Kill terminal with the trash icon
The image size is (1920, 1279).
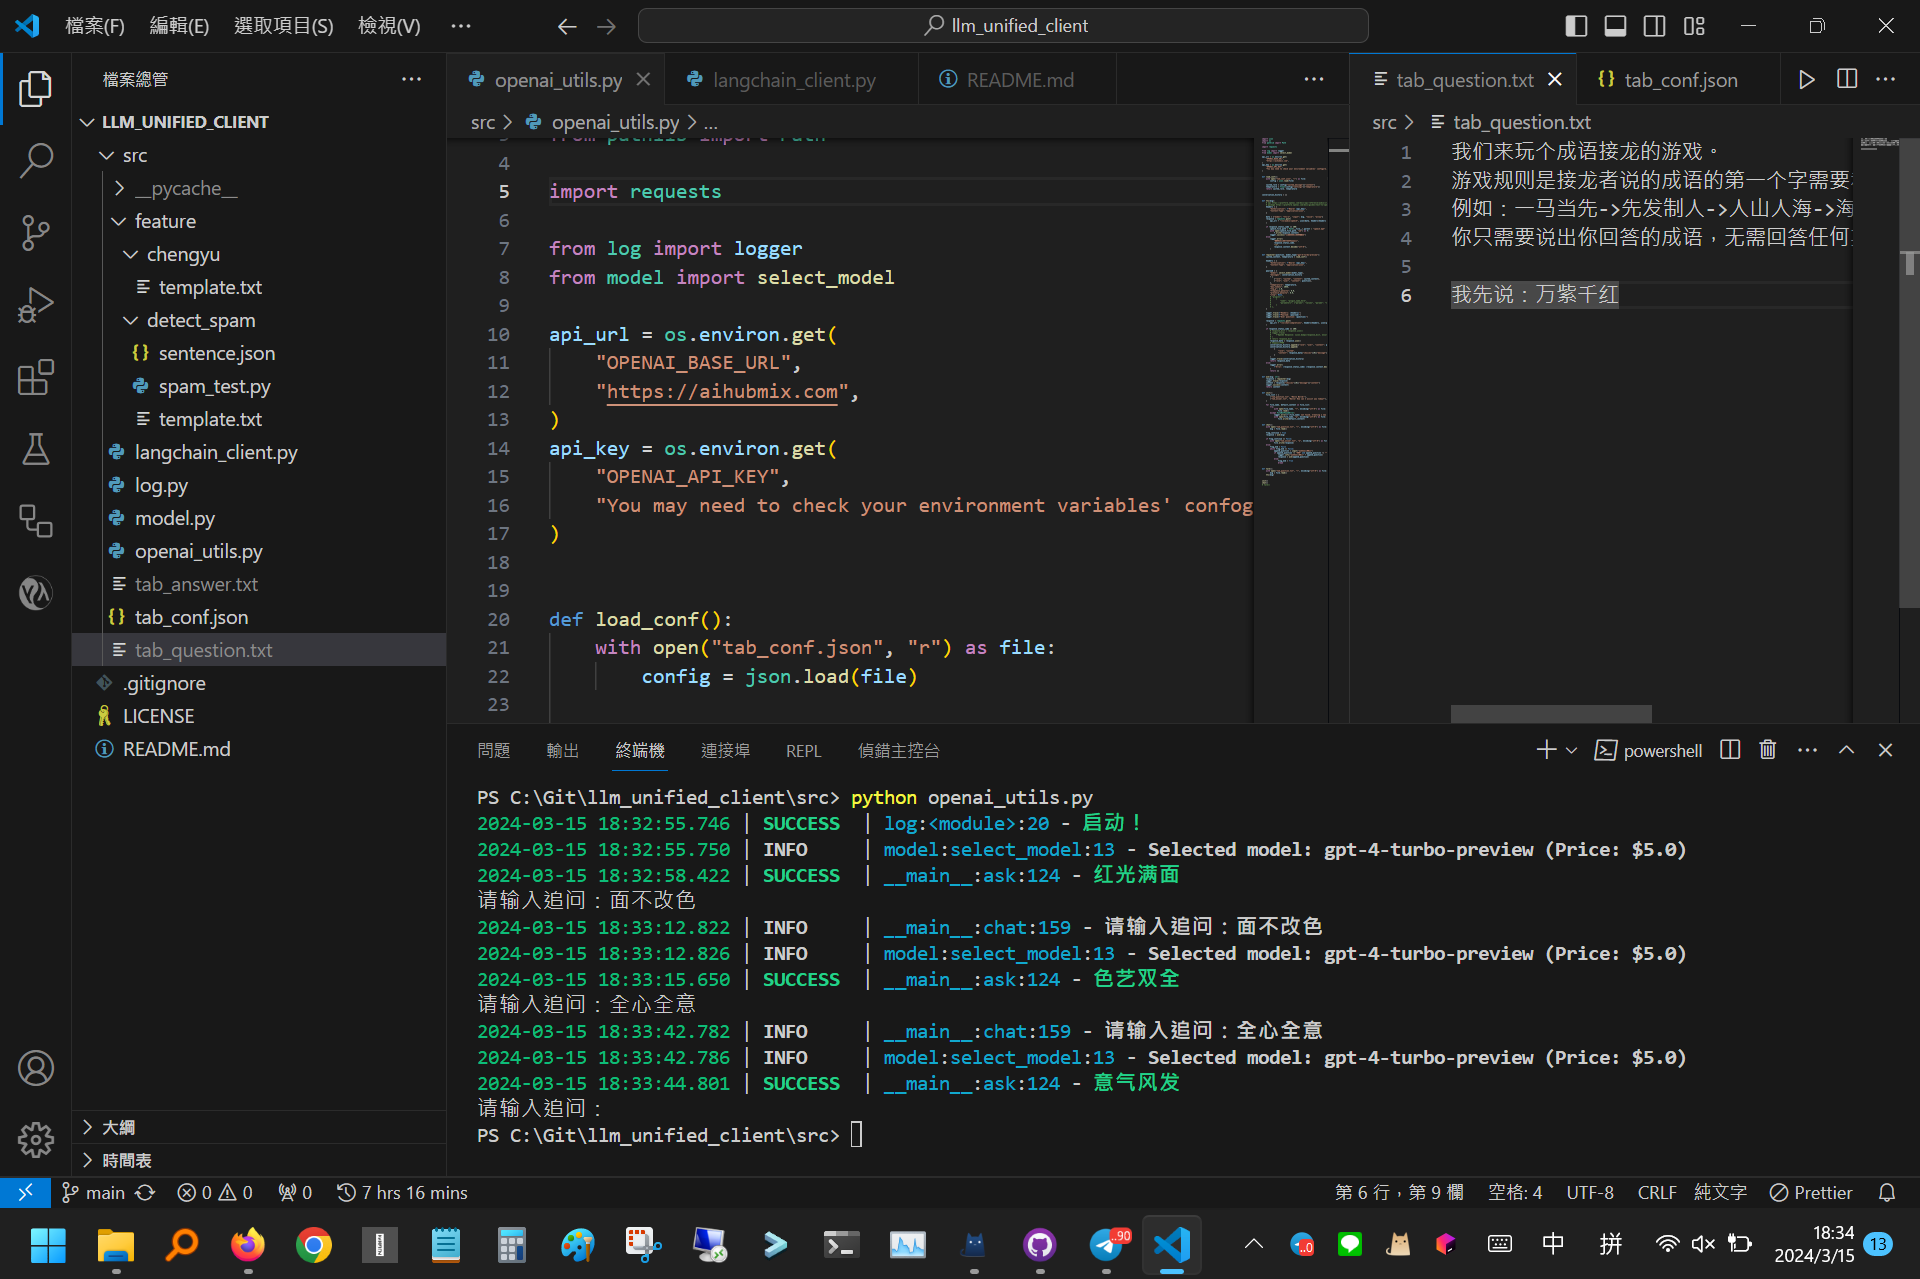tap(1767, 750)
